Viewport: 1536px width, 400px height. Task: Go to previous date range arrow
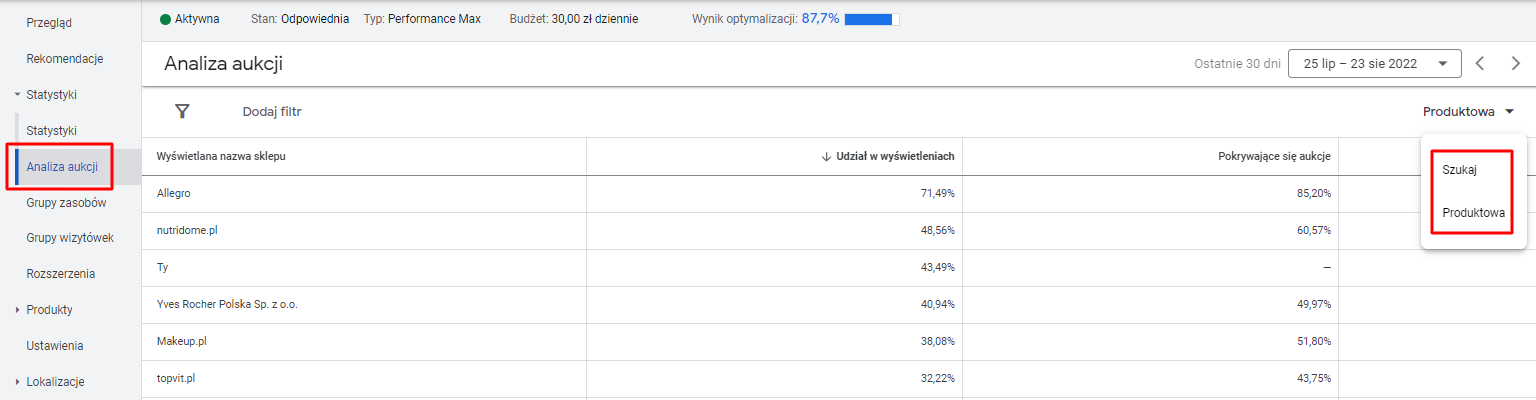pyautogui.click(x=1480, y=63)
